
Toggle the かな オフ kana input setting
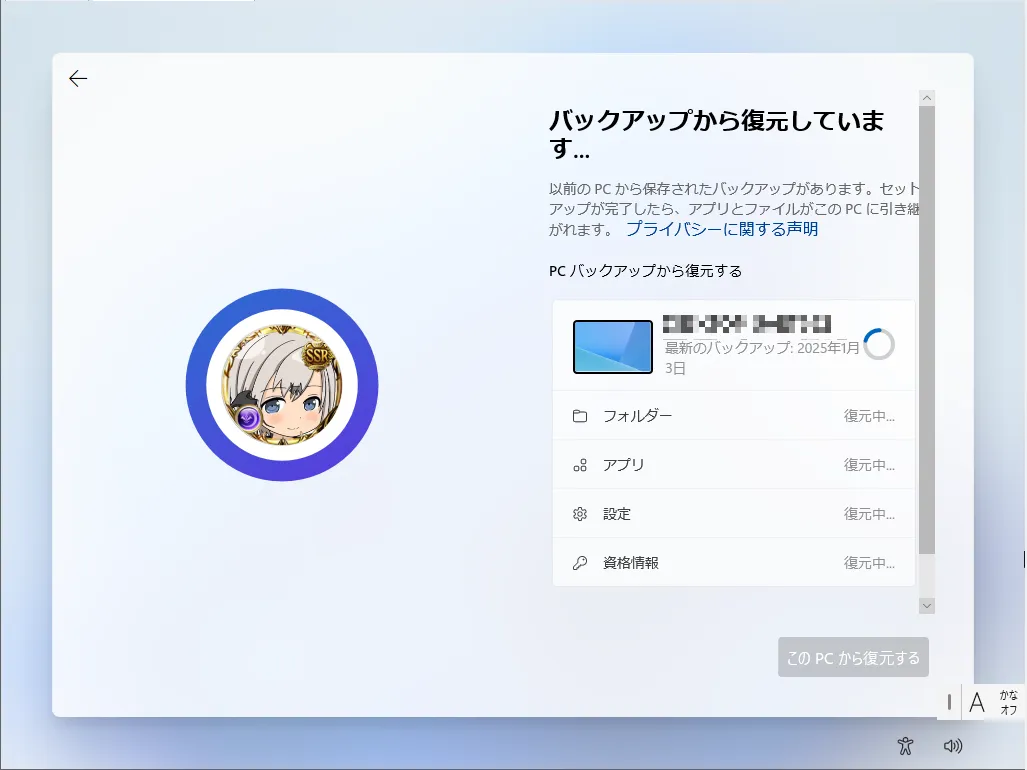tap(1009, 703)
